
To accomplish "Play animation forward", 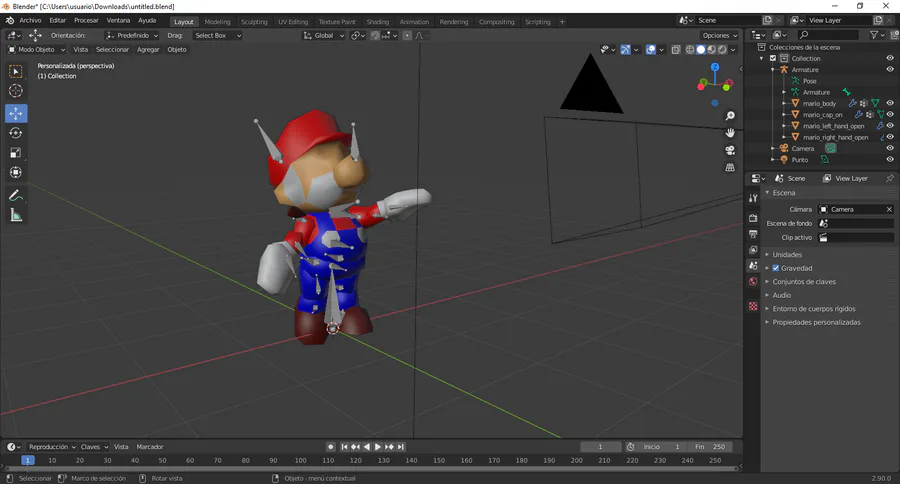I will pyautogui.click(x=378, y=447).
